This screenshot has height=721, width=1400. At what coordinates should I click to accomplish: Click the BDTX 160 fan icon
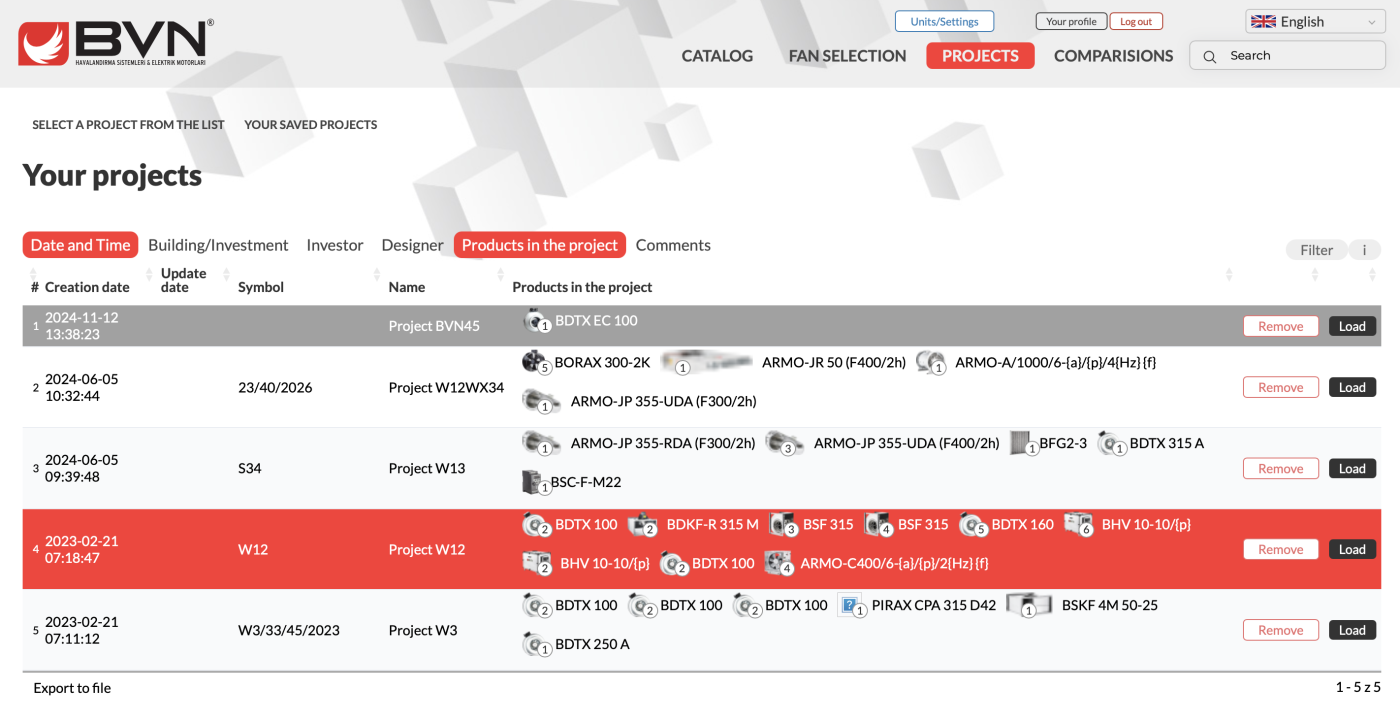click(973, 524)
